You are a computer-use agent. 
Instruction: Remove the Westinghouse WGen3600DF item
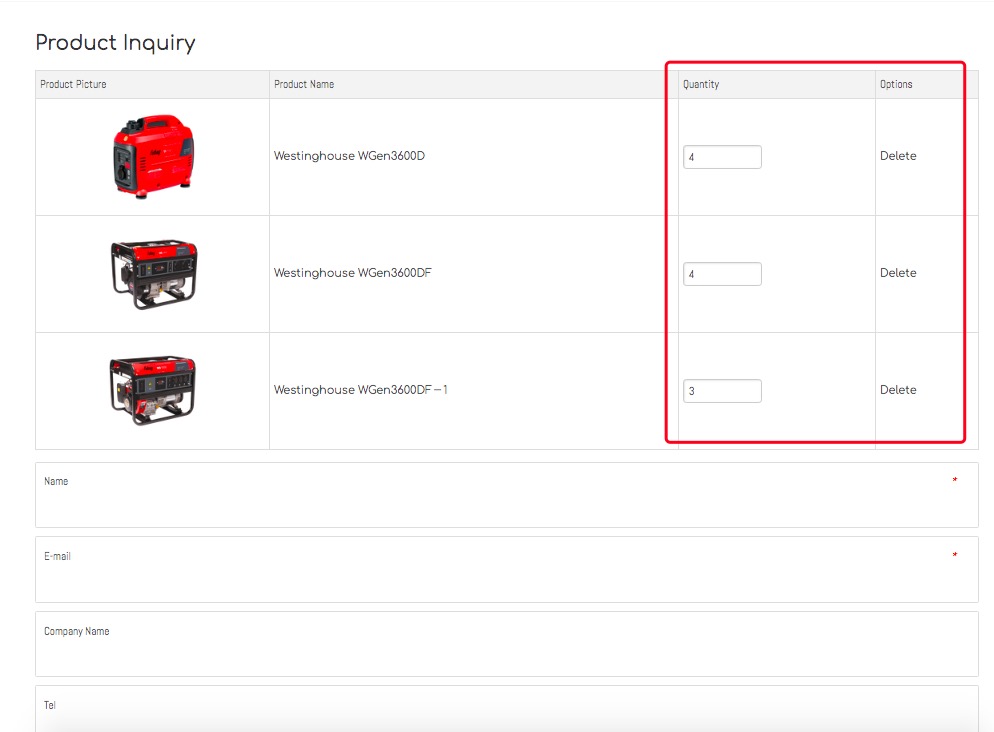click(897, 273)
